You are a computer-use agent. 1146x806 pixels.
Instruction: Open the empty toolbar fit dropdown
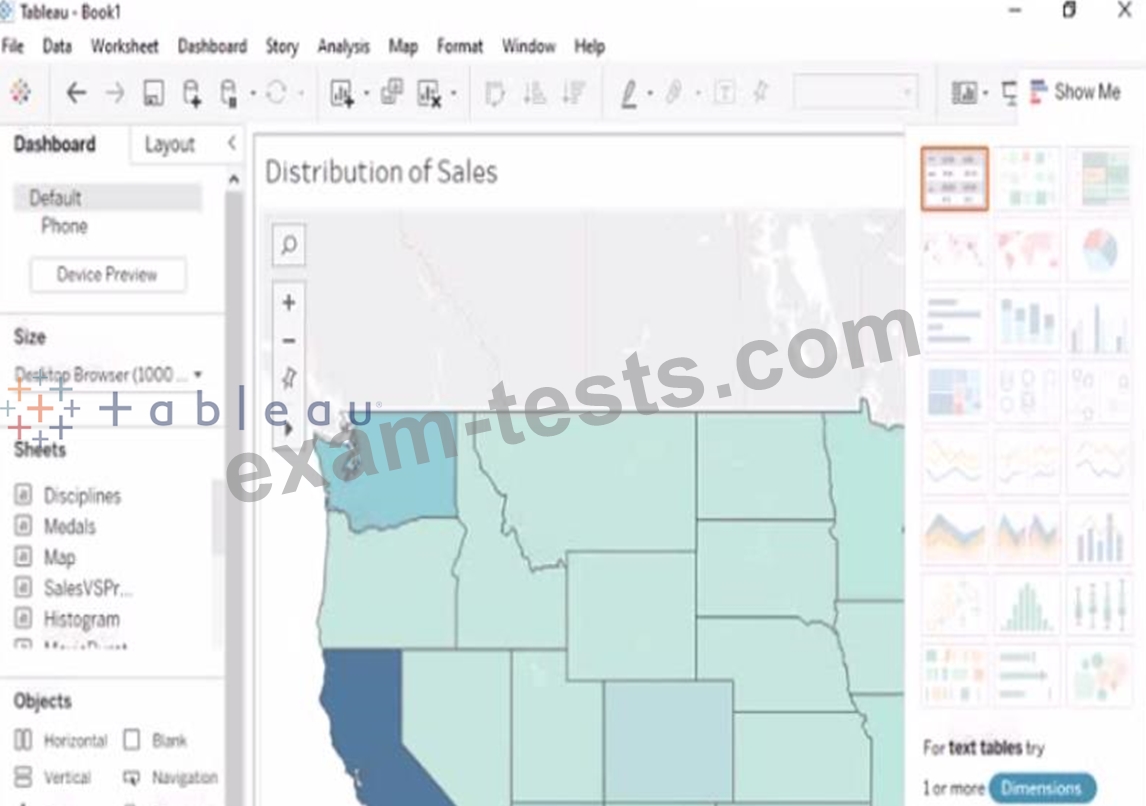tap(855, 94)
